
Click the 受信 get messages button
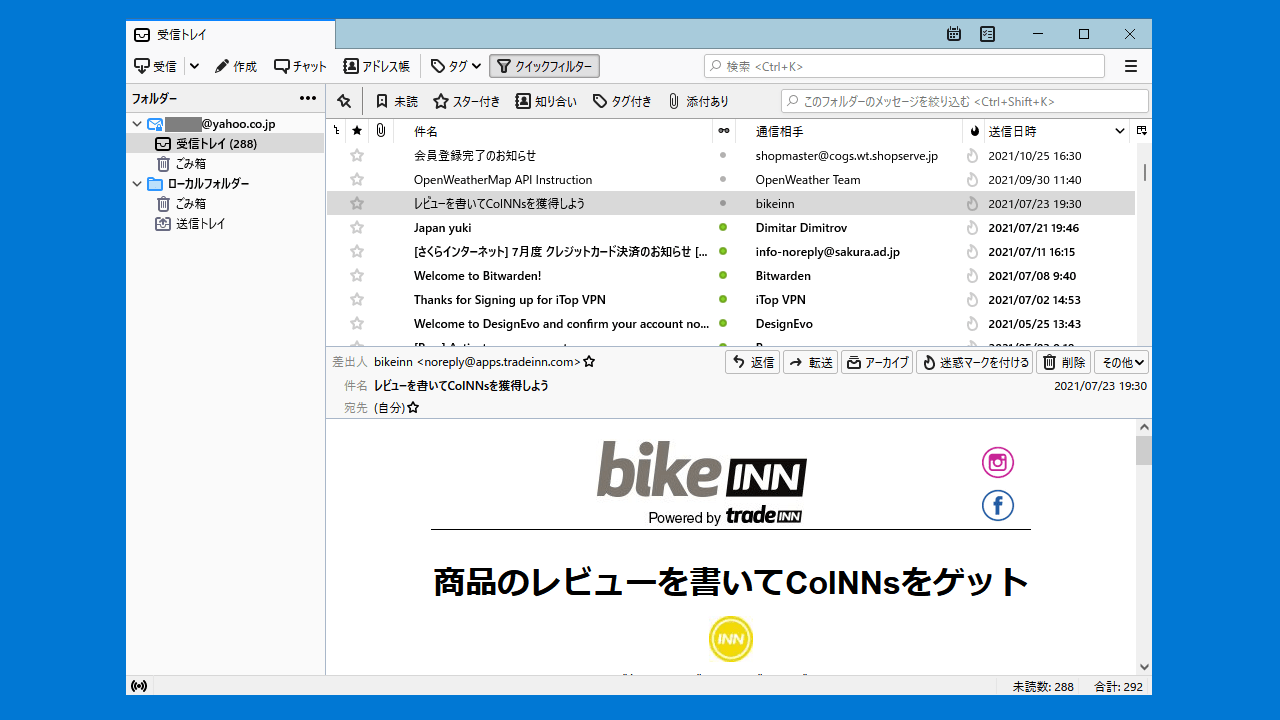(x=155, y=66)
